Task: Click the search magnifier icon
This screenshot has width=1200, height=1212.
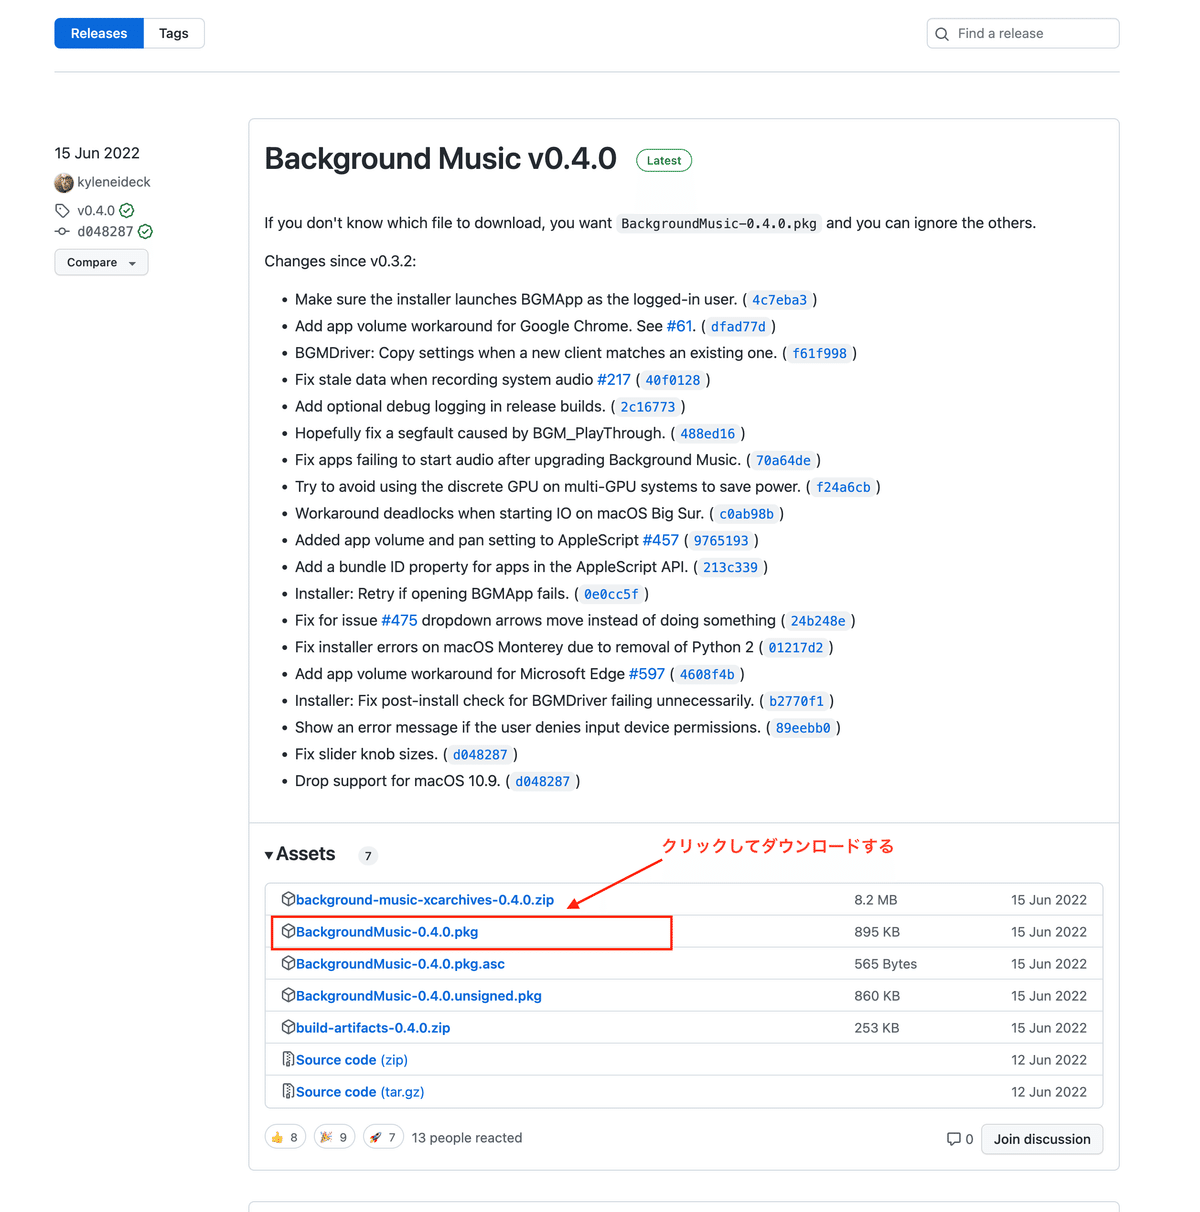Action: coord(942,34)
